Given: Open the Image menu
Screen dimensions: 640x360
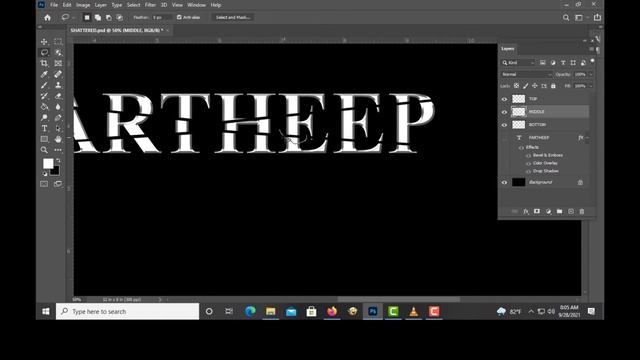Looking at the screenshot, I should (83, 5).
